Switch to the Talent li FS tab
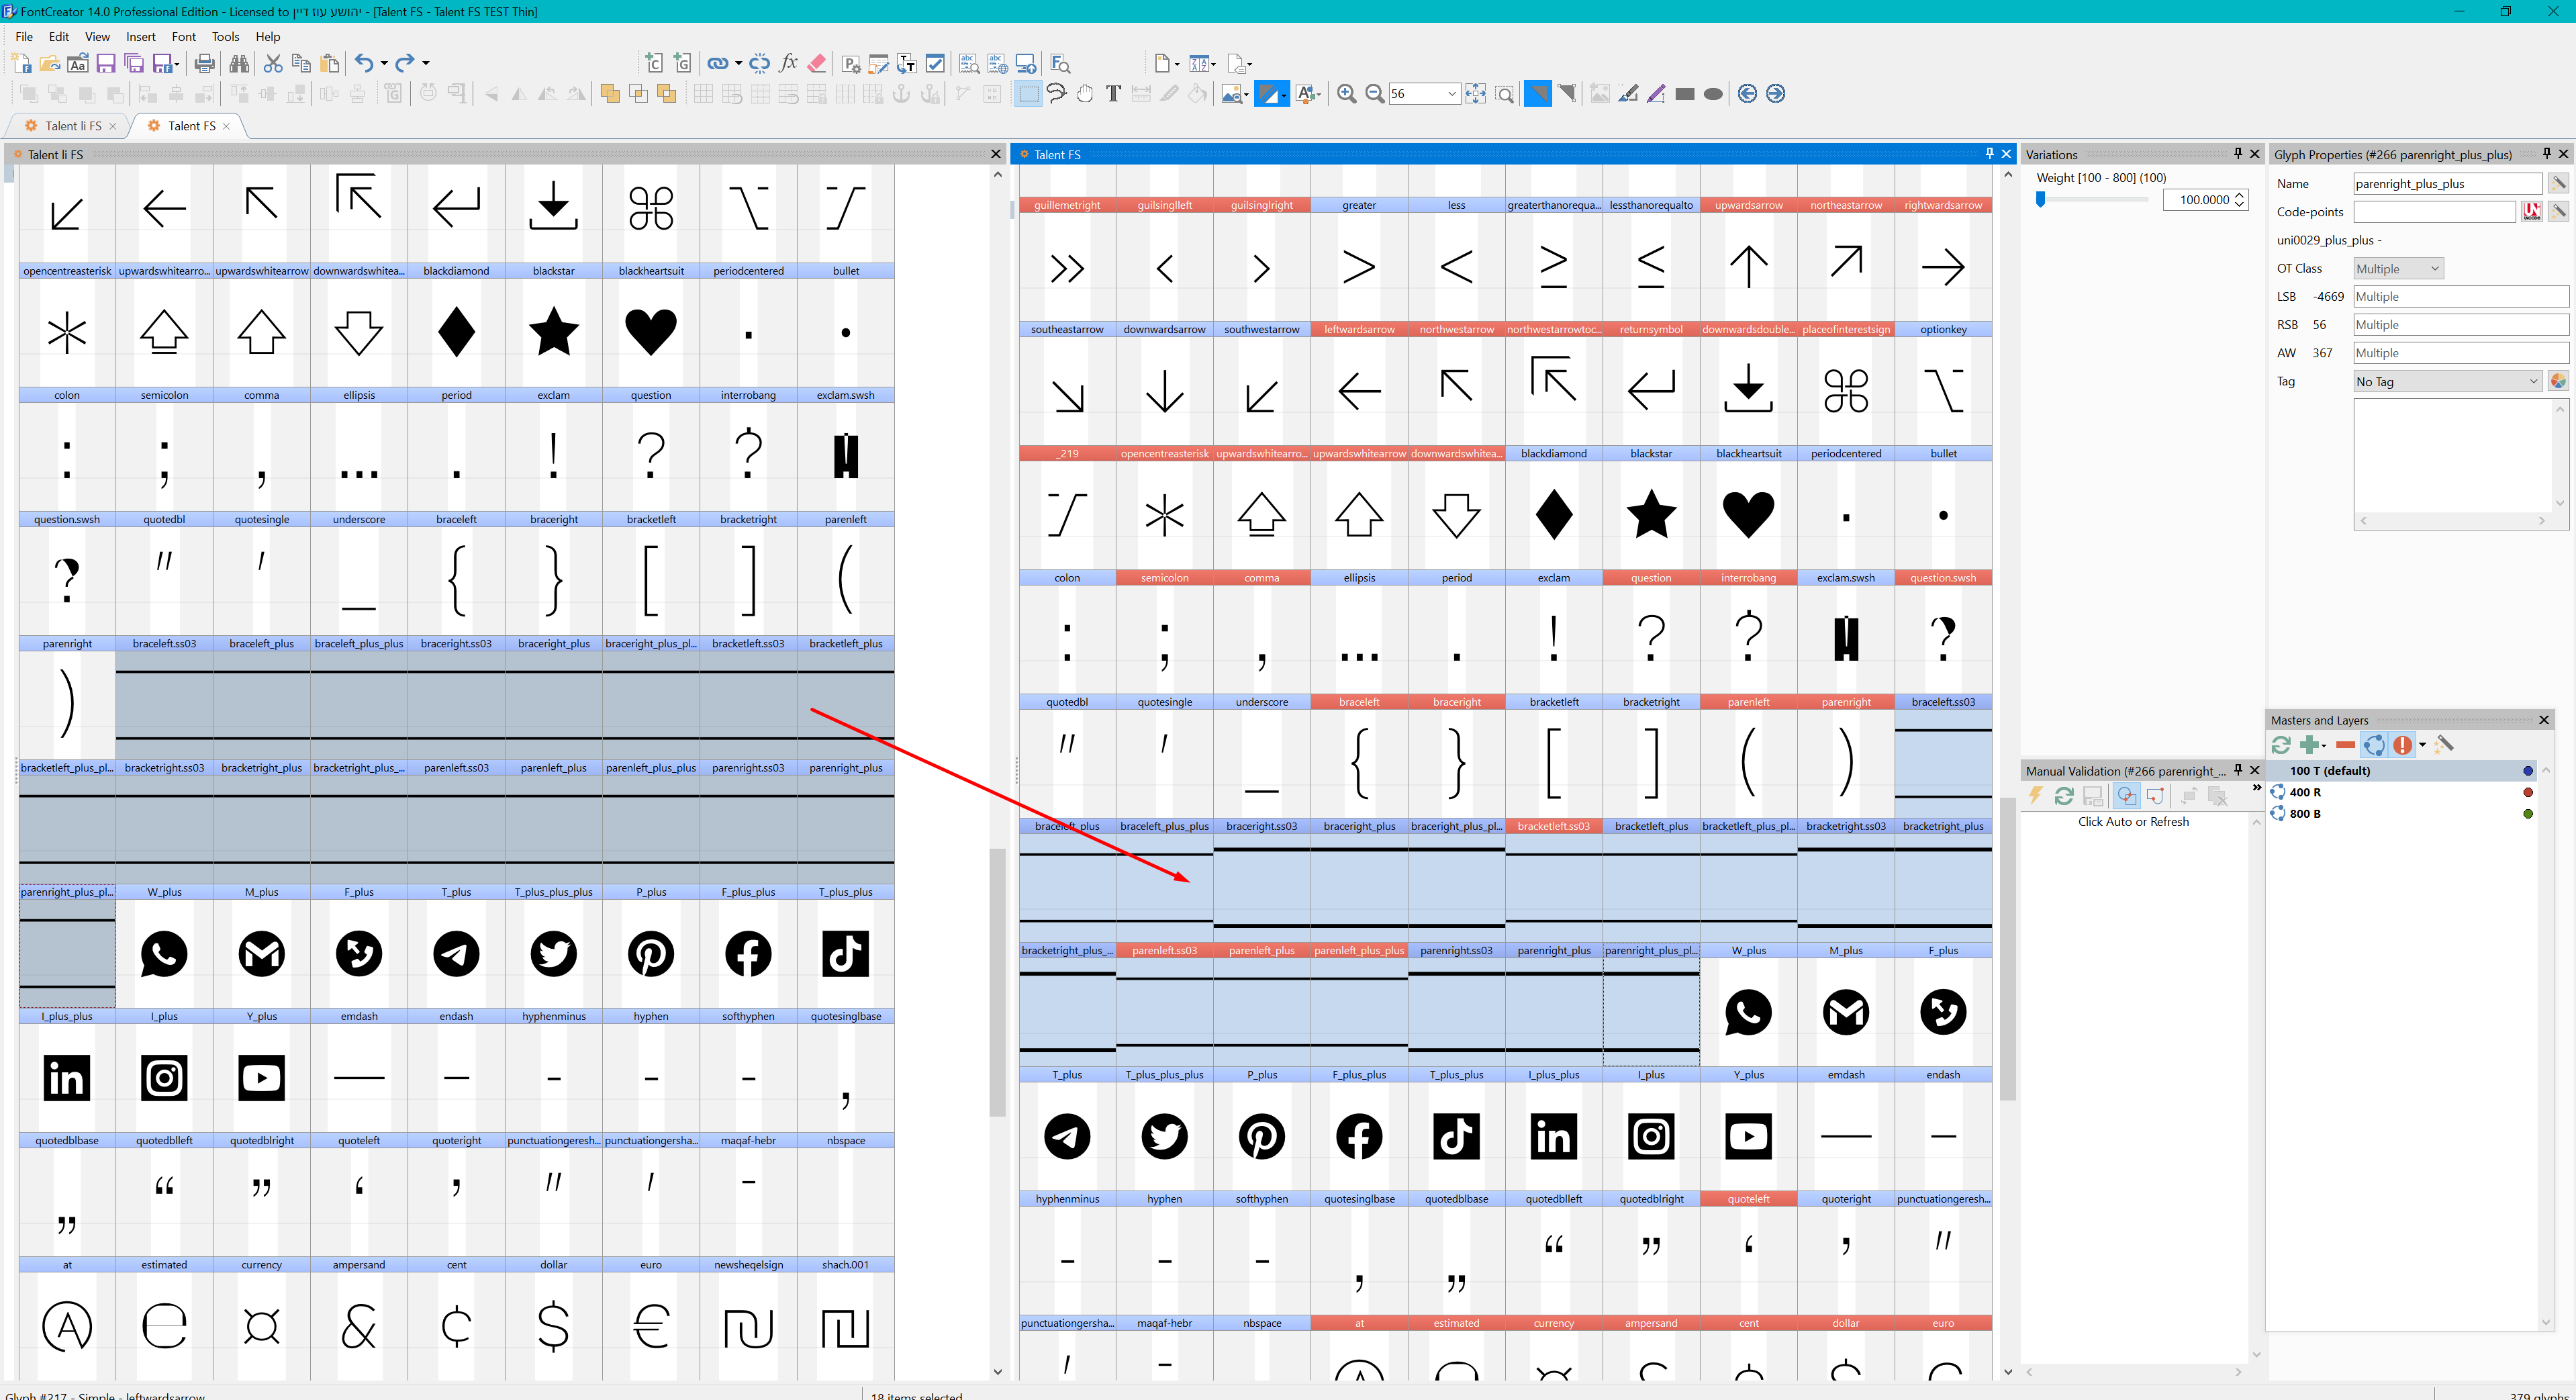The image size is (2576, 1400). pyautogui.click(x=73, y=126)
